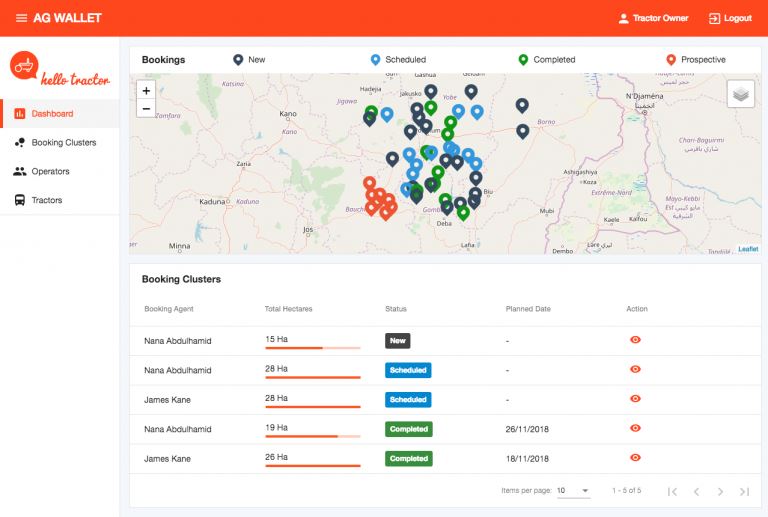
Task: Click the 19 Ha progress bar
Action: pyautogui.click(x=312, y=436)
